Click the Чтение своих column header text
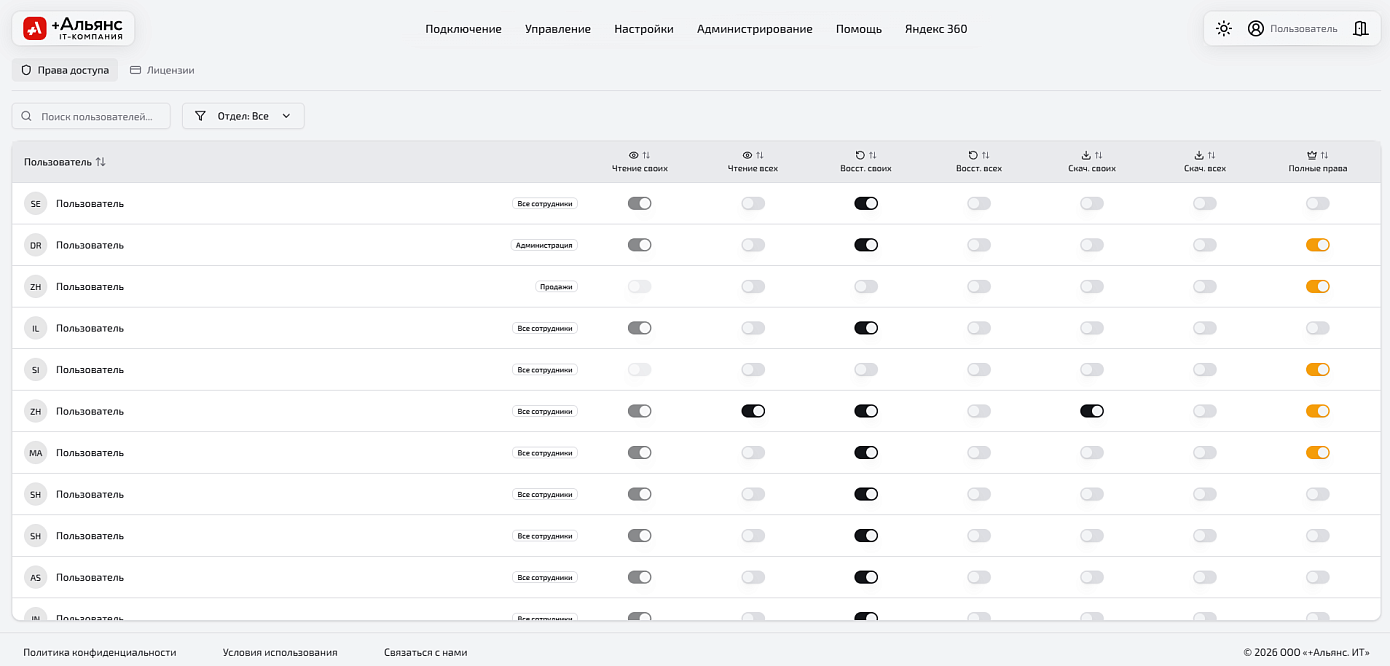1390x666 pixels. (640, 169)
